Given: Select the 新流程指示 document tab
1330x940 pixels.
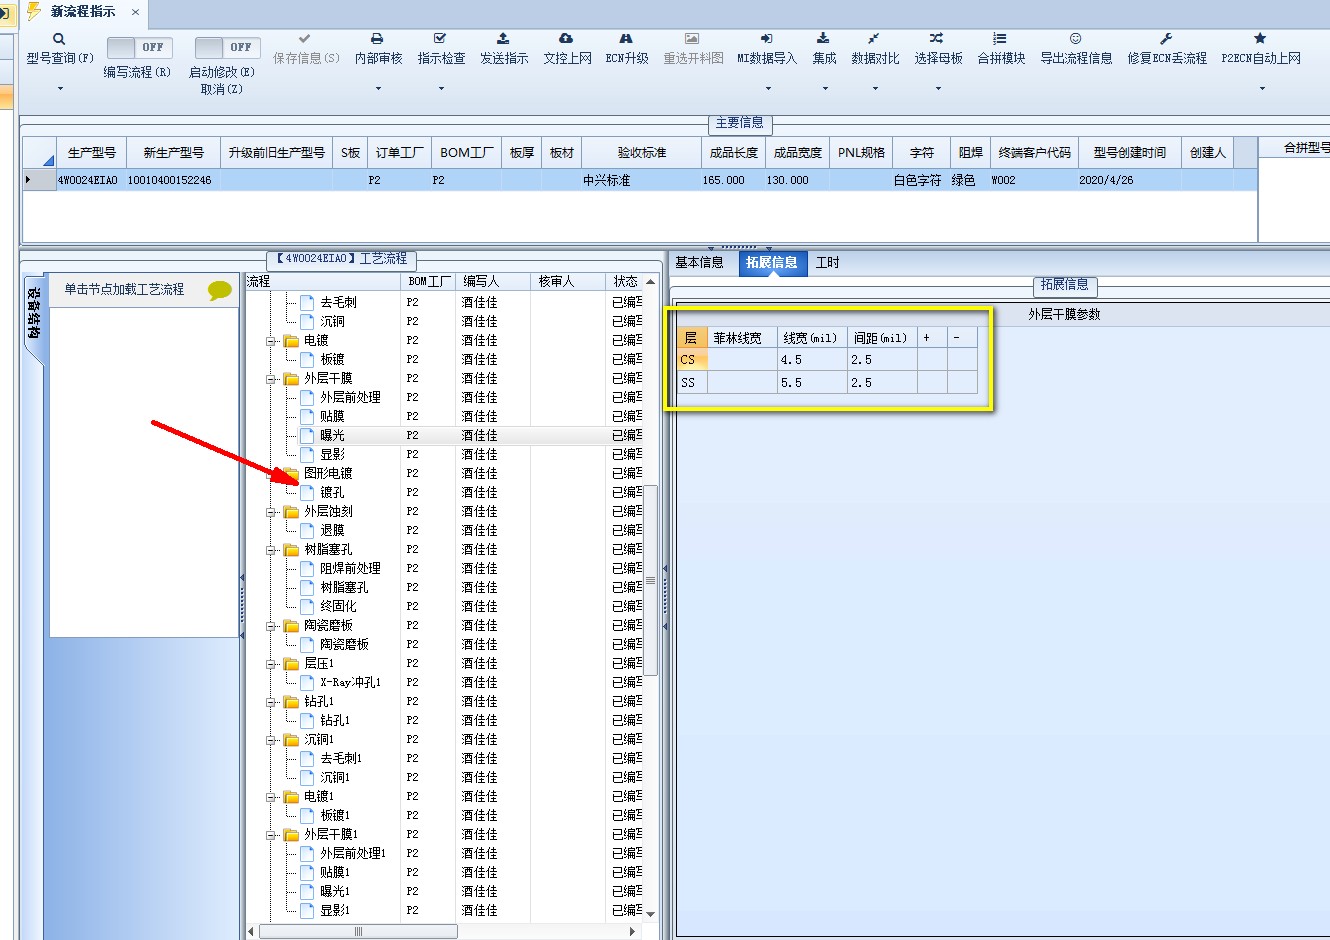Looking at the screenshot, I should coord(83,12).
